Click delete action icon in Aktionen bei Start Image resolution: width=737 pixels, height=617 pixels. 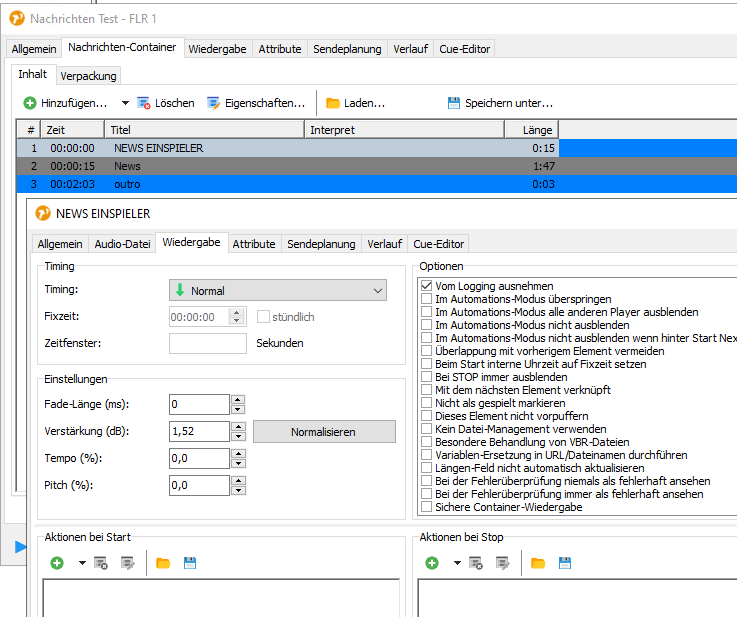tap(101, 563)
